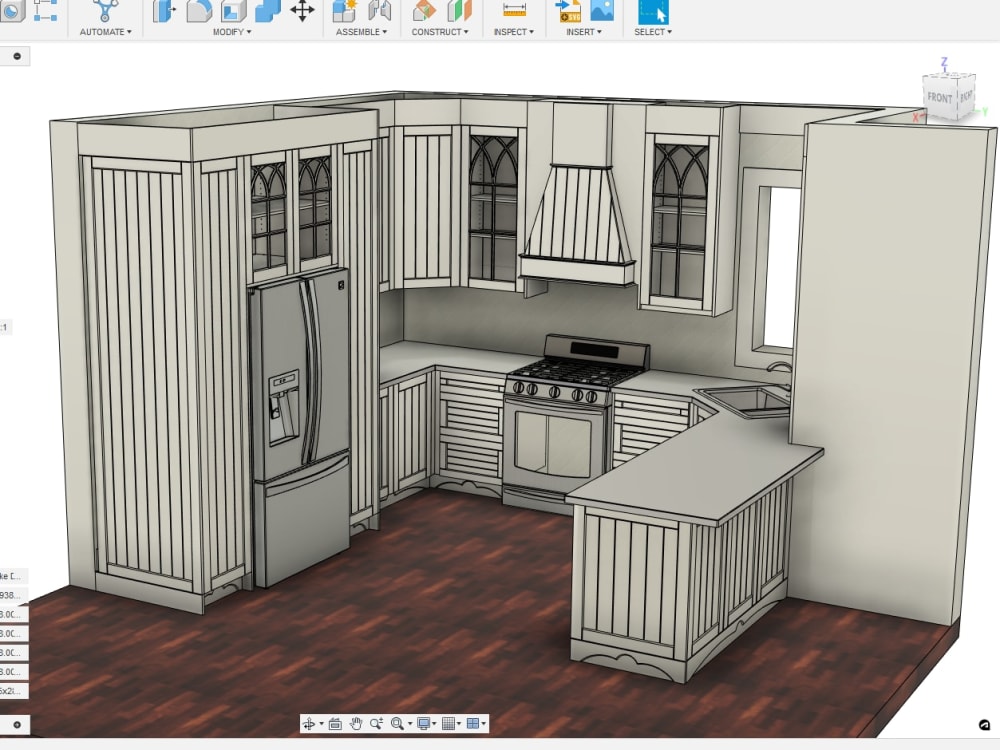
Task: Click the Zoom magnifier icon in navigation bar
Action: coord(375,722)
